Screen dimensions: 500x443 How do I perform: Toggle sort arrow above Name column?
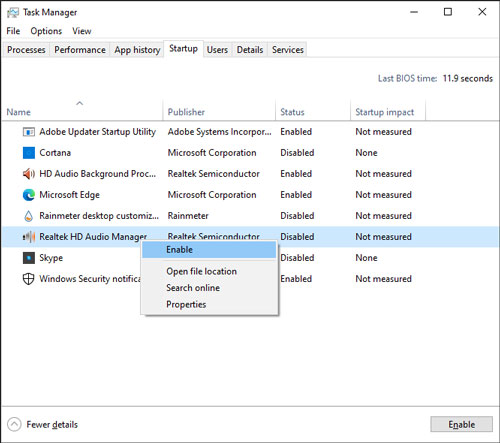pos(79,103)
